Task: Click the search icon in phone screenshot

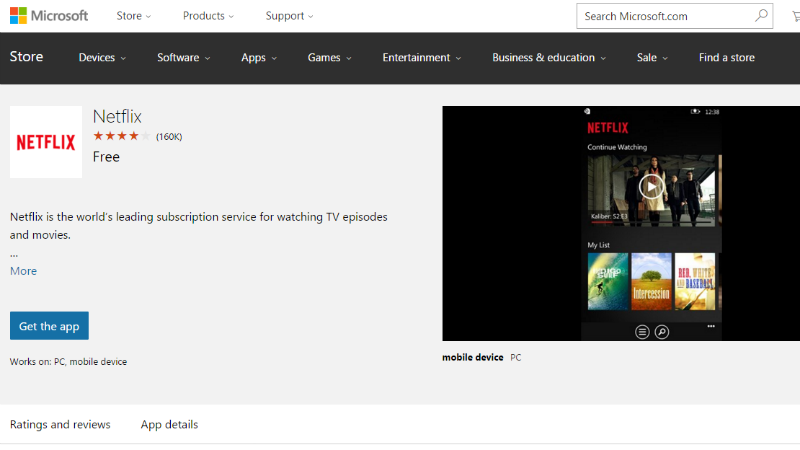Action: tap(662, 332)
